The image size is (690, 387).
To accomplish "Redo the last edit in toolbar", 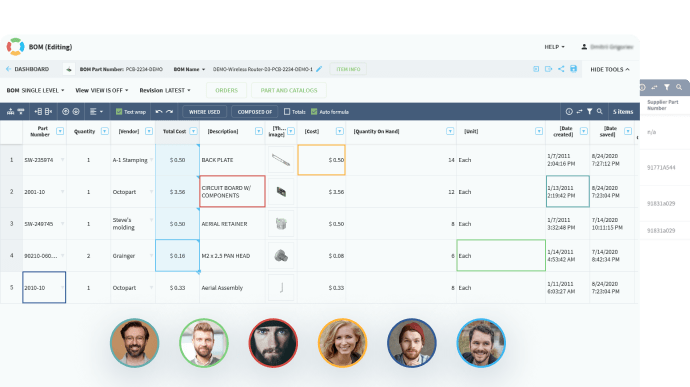I will click(x=169, y=112).
